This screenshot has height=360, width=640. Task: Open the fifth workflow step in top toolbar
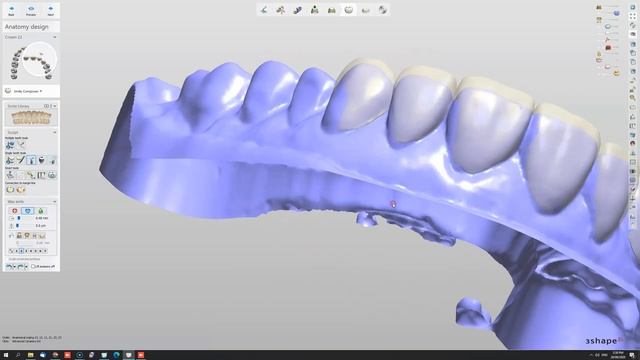[x=331, y=10]
